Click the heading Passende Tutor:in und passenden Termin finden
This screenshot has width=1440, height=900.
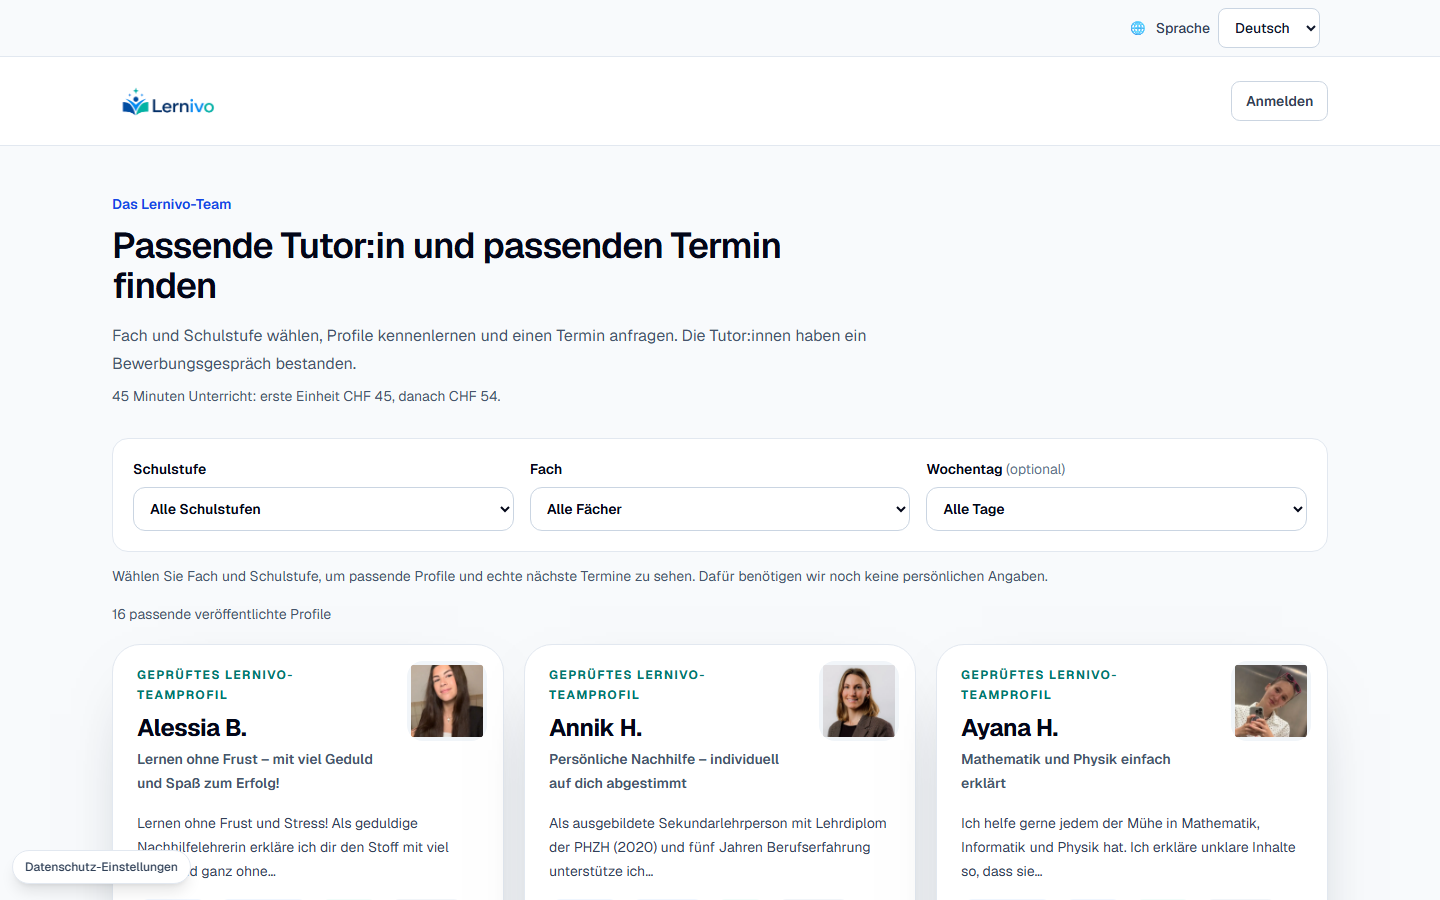(447, 266)
